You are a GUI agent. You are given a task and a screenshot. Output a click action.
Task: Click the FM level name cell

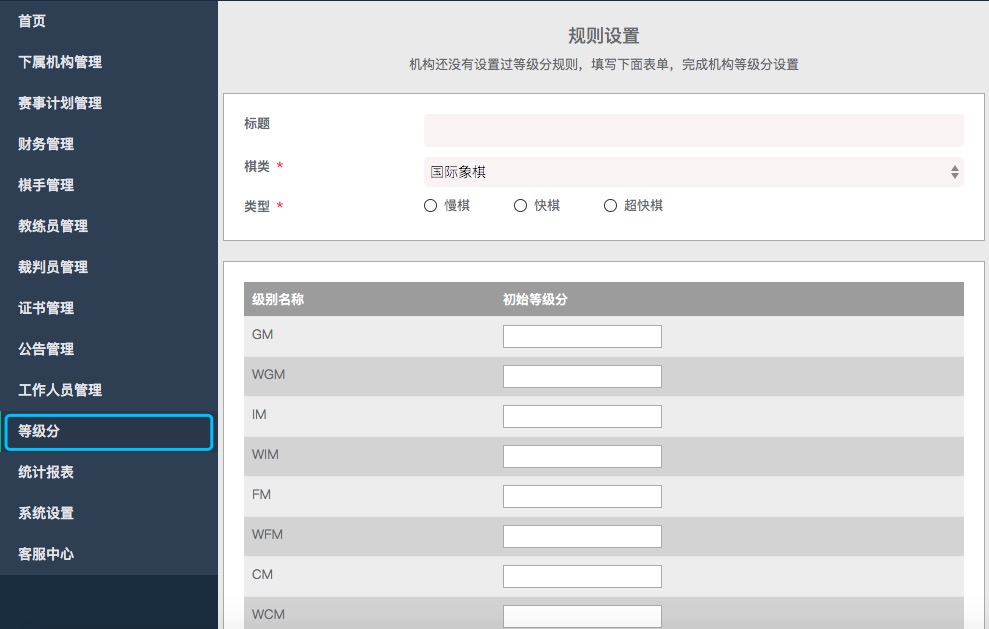(x=261, y=494)
